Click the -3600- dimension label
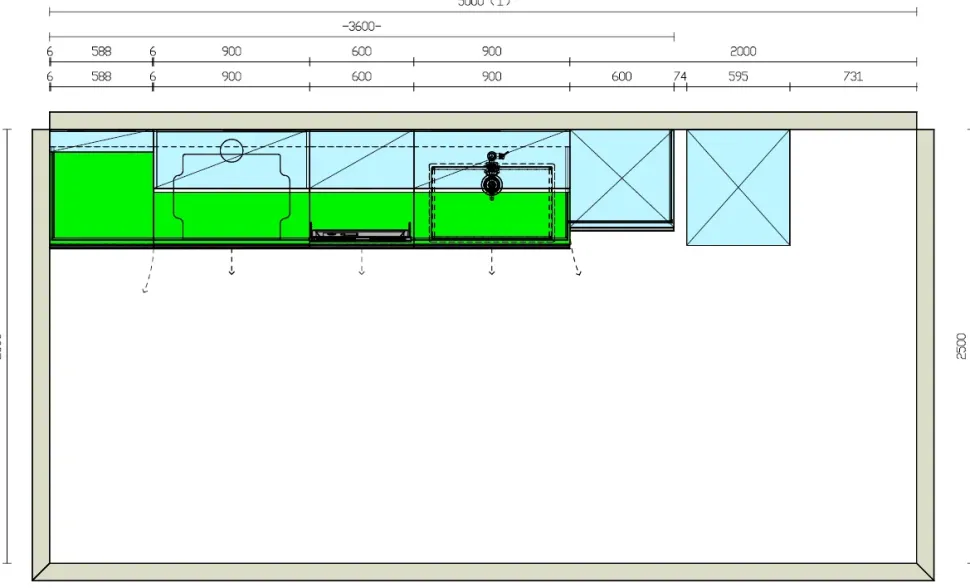 point(361,26)
